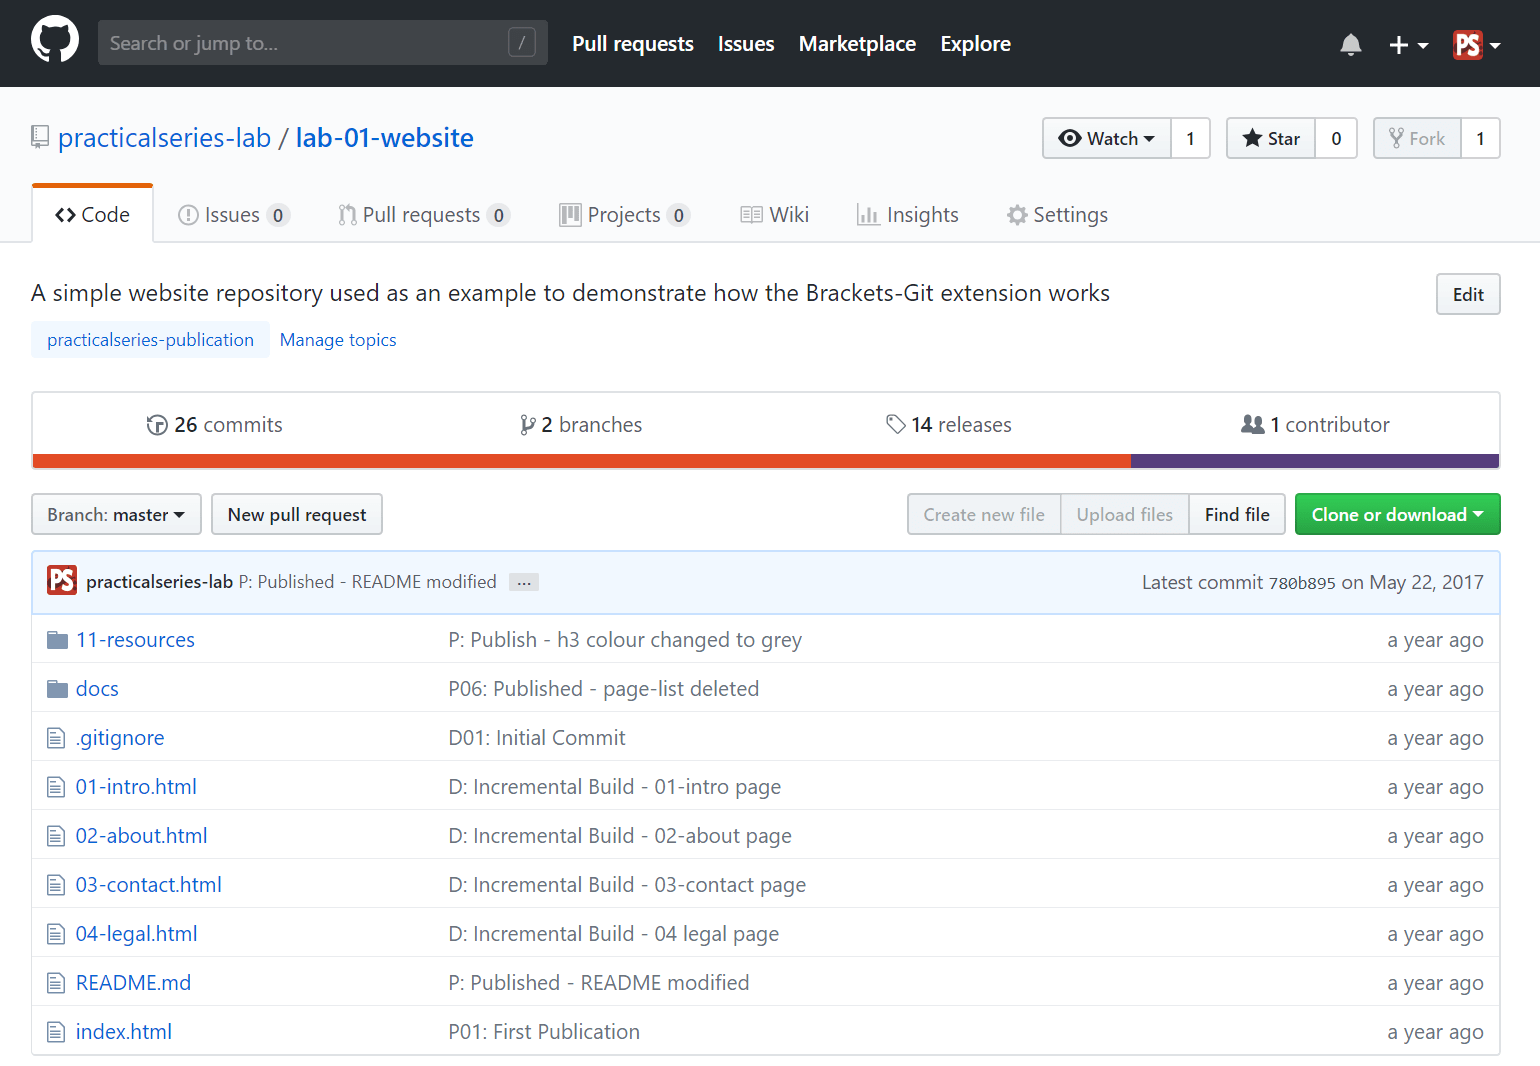
Task: Click the 01-intro.html file icon
Action: [56, 787]
